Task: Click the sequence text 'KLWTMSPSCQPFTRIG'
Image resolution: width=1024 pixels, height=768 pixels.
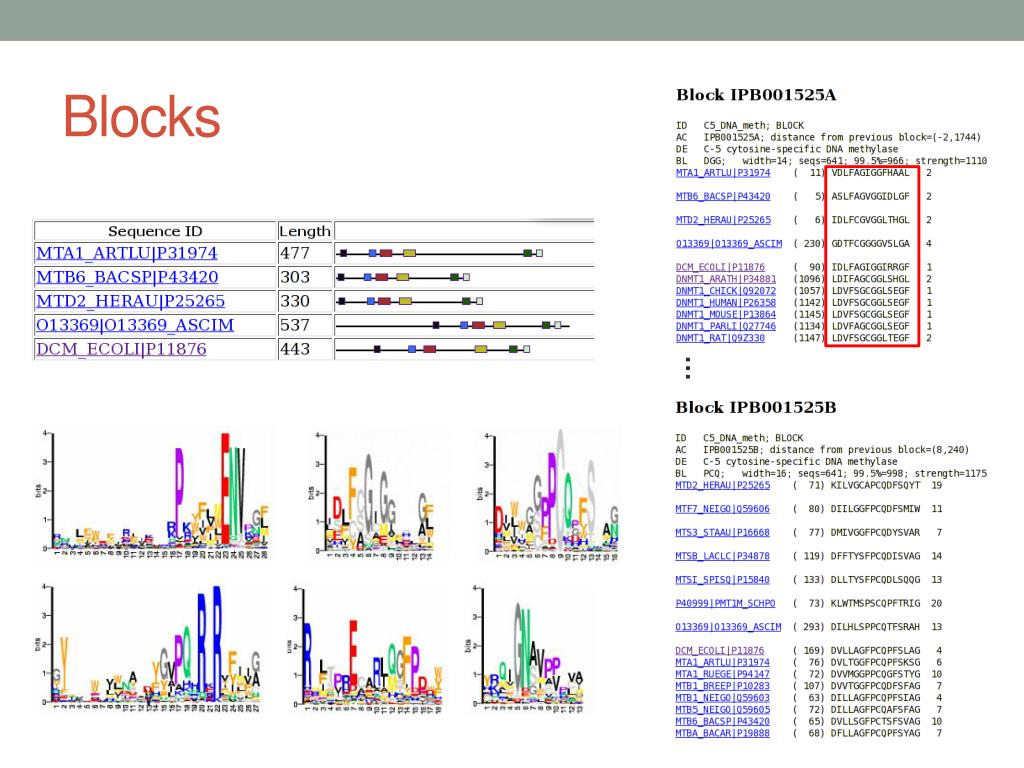Action: 875,603
